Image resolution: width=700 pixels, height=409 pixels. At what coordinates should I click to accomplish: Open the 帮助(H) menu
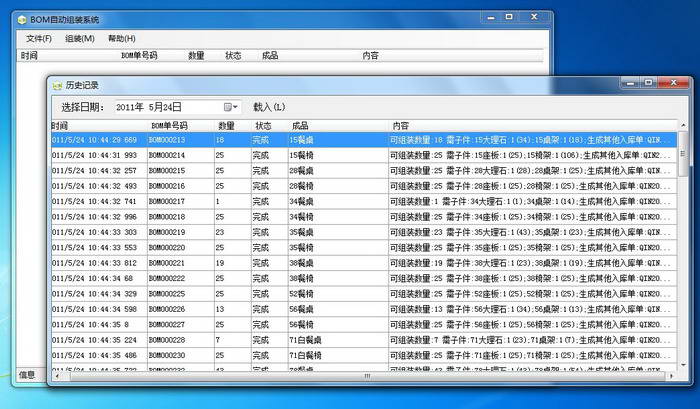point(121,38)
